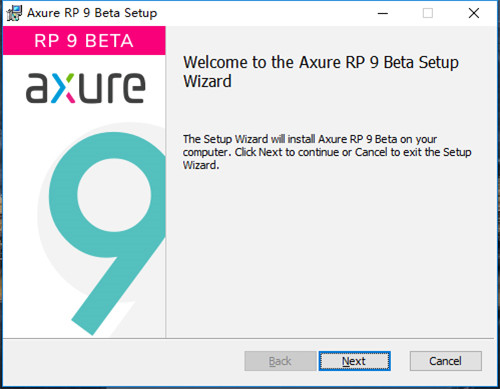Click the axure wordmark logo

click(x=86, y=88)
